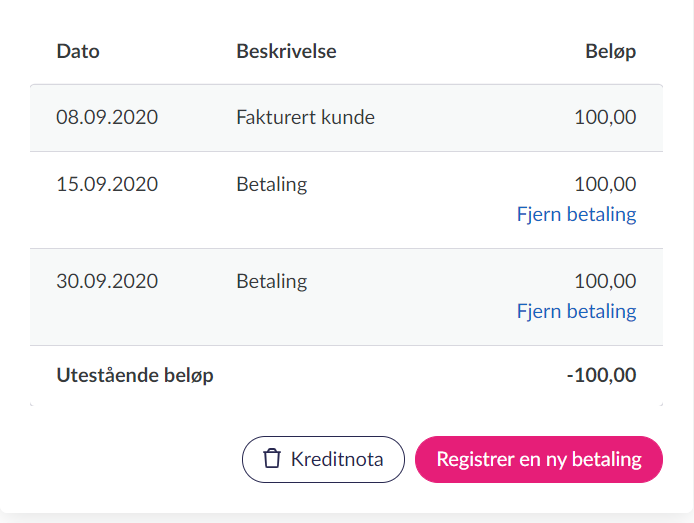
Task: Click the Beskrivelse column header
Action: coord(286,52)
